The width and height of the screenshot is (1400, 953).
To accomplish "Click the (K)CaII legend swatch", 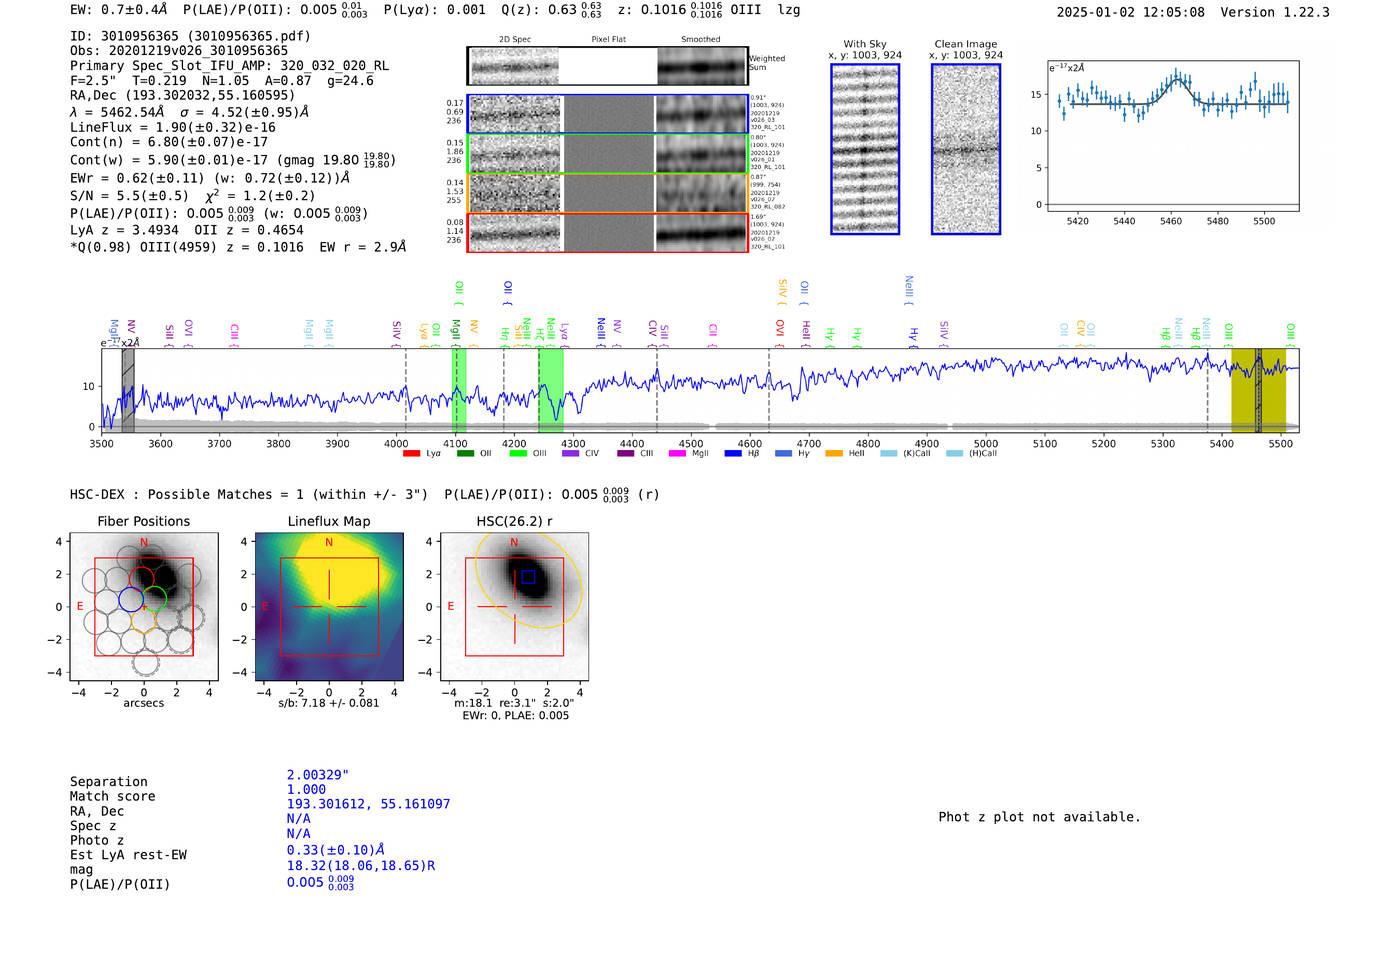I will [x=889, y=453].
